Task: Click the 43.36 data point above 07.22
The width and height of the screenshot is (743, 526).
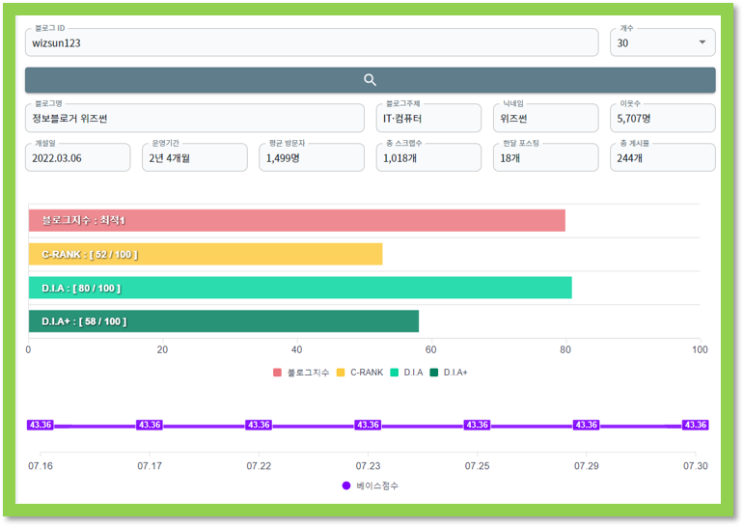Action: [259, 425]
